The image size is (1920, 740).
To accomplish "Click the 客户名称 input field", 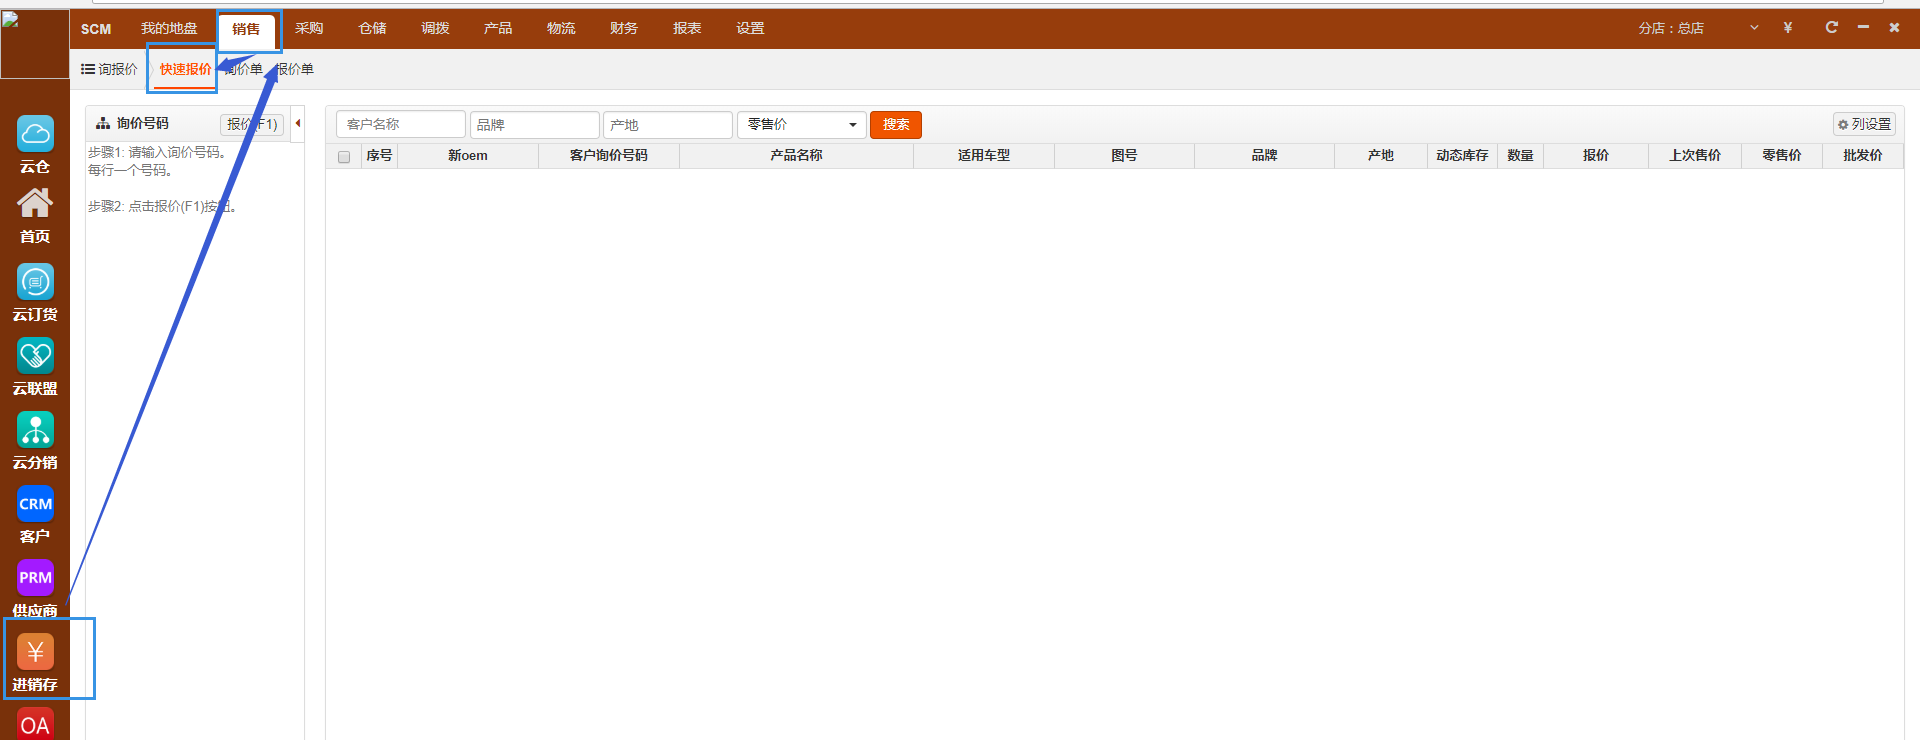I will (401, 125).
